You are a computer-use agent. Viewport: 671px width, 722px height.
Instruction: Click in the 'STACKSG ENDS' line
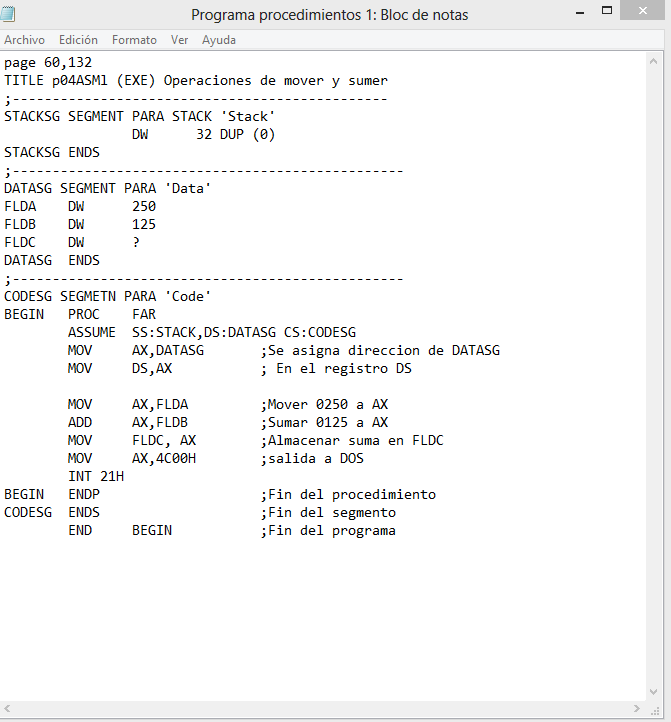tap(52, 152)
